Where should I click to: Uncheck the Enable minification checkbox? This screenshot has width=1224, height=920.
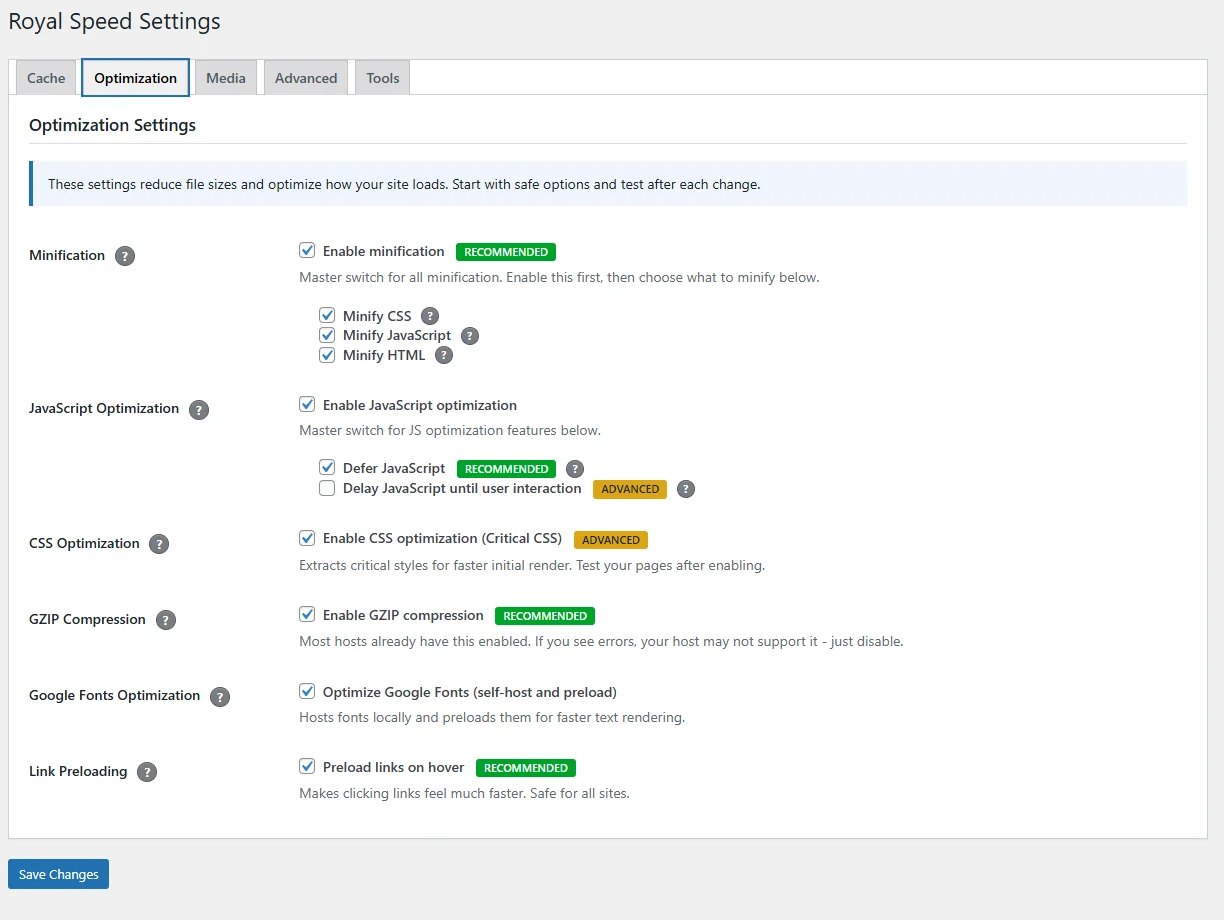click(x=307, y=250)
